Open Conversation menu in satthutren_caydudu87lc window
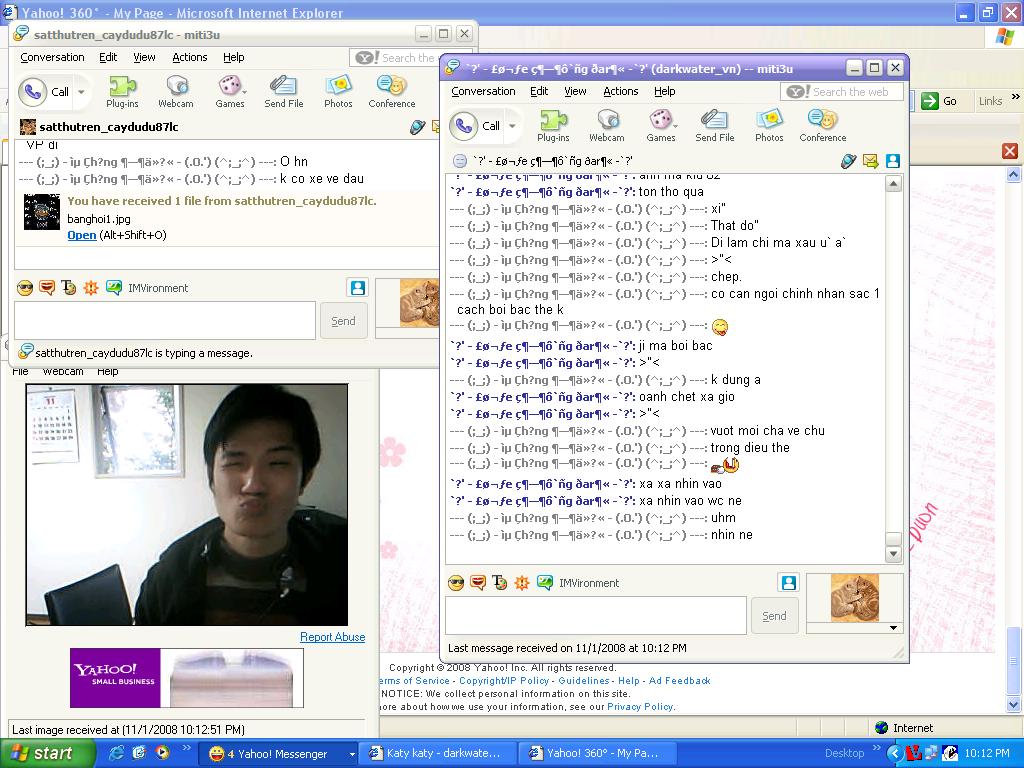This screenshot has height=768, width=1024. tap(52, 57)
